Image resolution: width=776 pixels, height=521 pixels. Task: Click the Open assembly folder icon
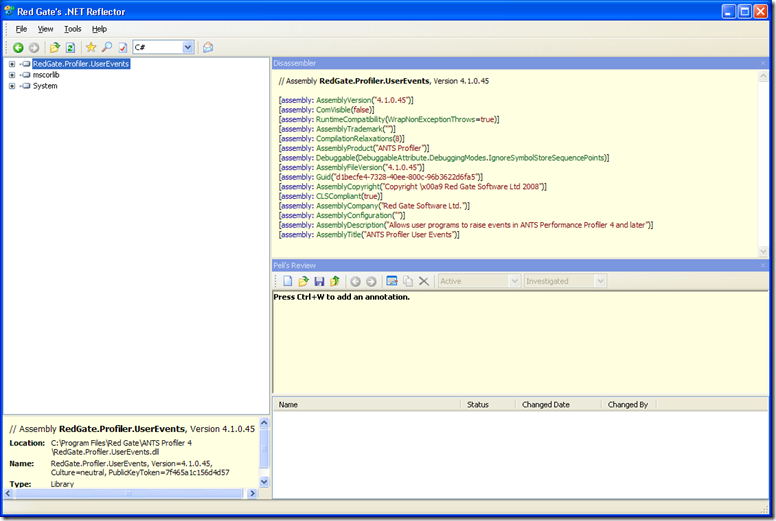54,47
